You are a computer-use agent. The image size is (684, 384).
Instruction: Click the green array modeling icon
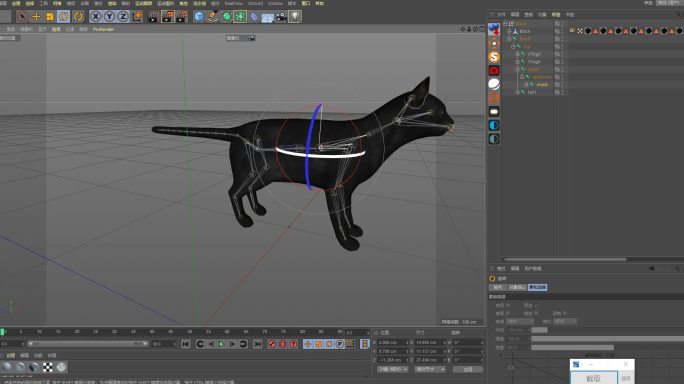[x=240, y=17]
